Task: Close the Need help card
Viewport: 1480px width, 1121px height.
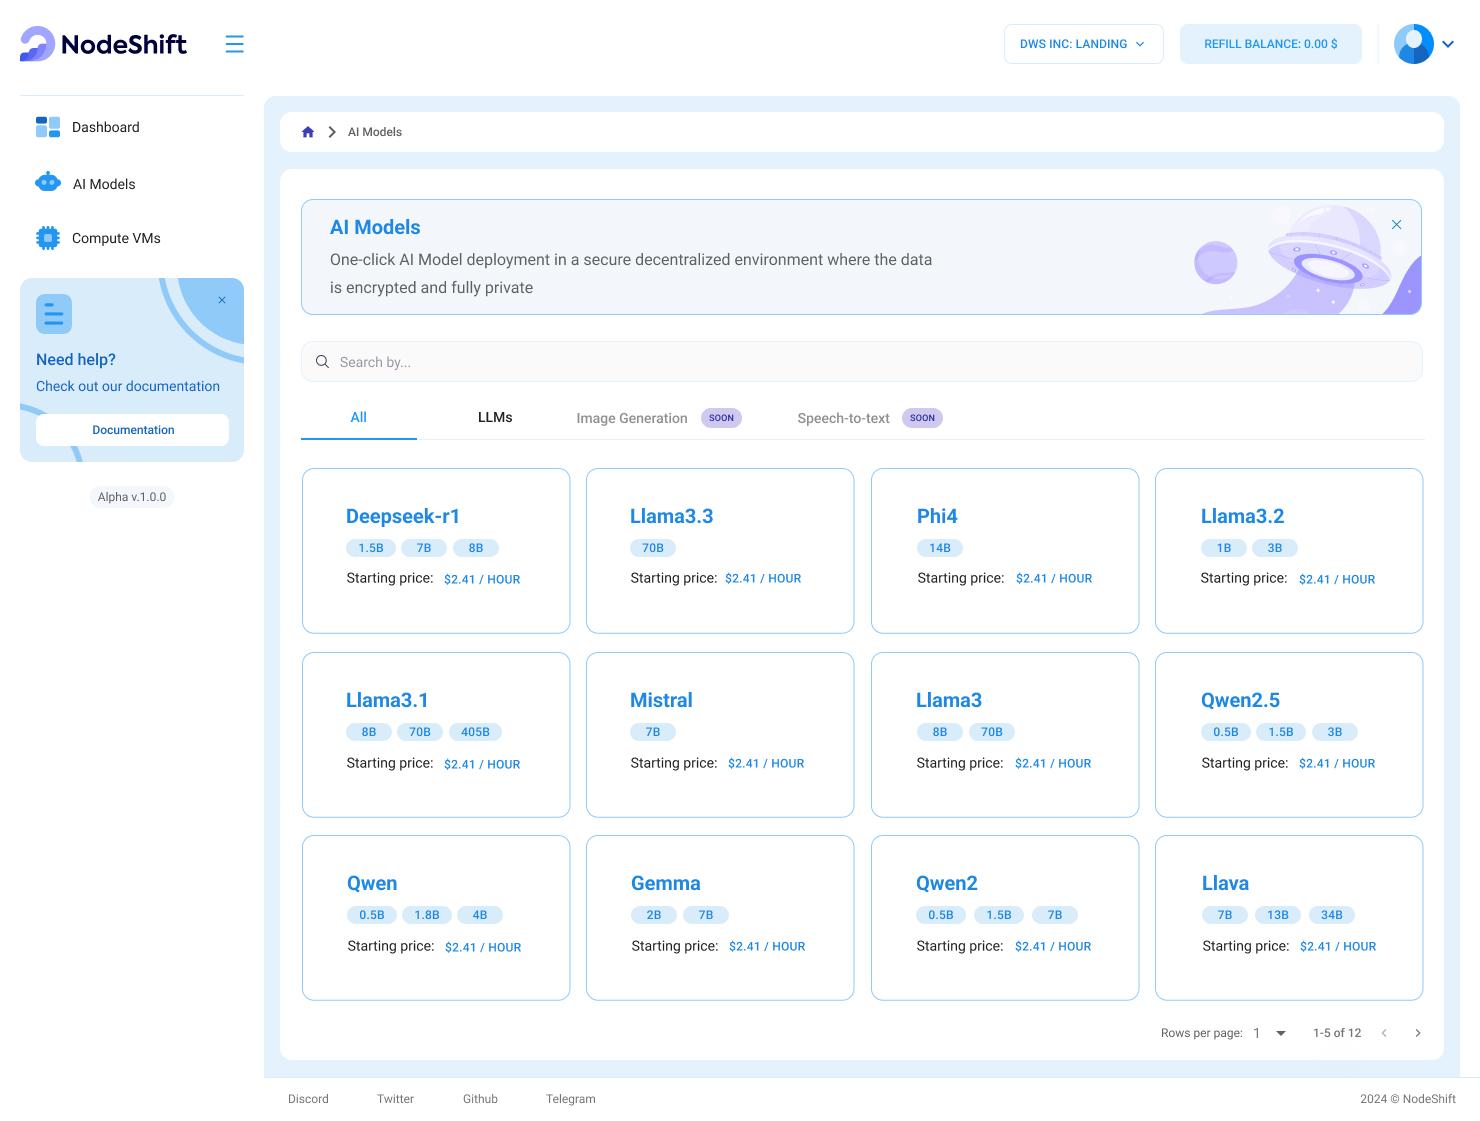Action: (x=222, y=300)
